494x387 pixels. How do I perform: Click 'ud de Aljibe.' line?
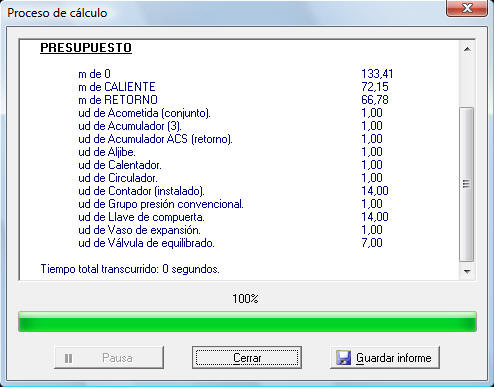107,152
